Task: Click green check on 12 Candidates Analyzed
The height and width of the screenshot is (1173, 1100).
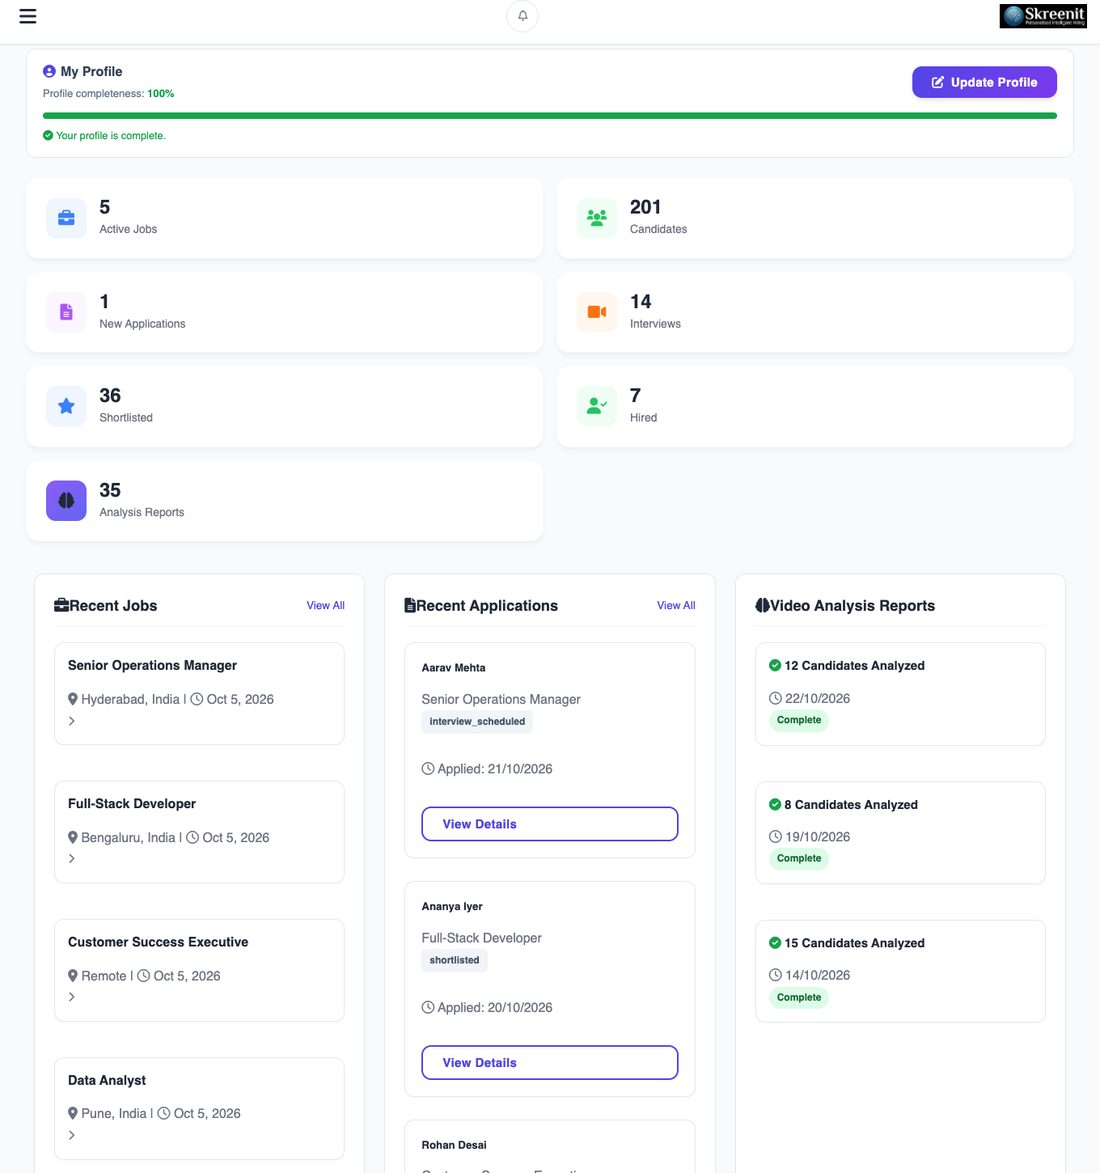Action: point(775,666)
